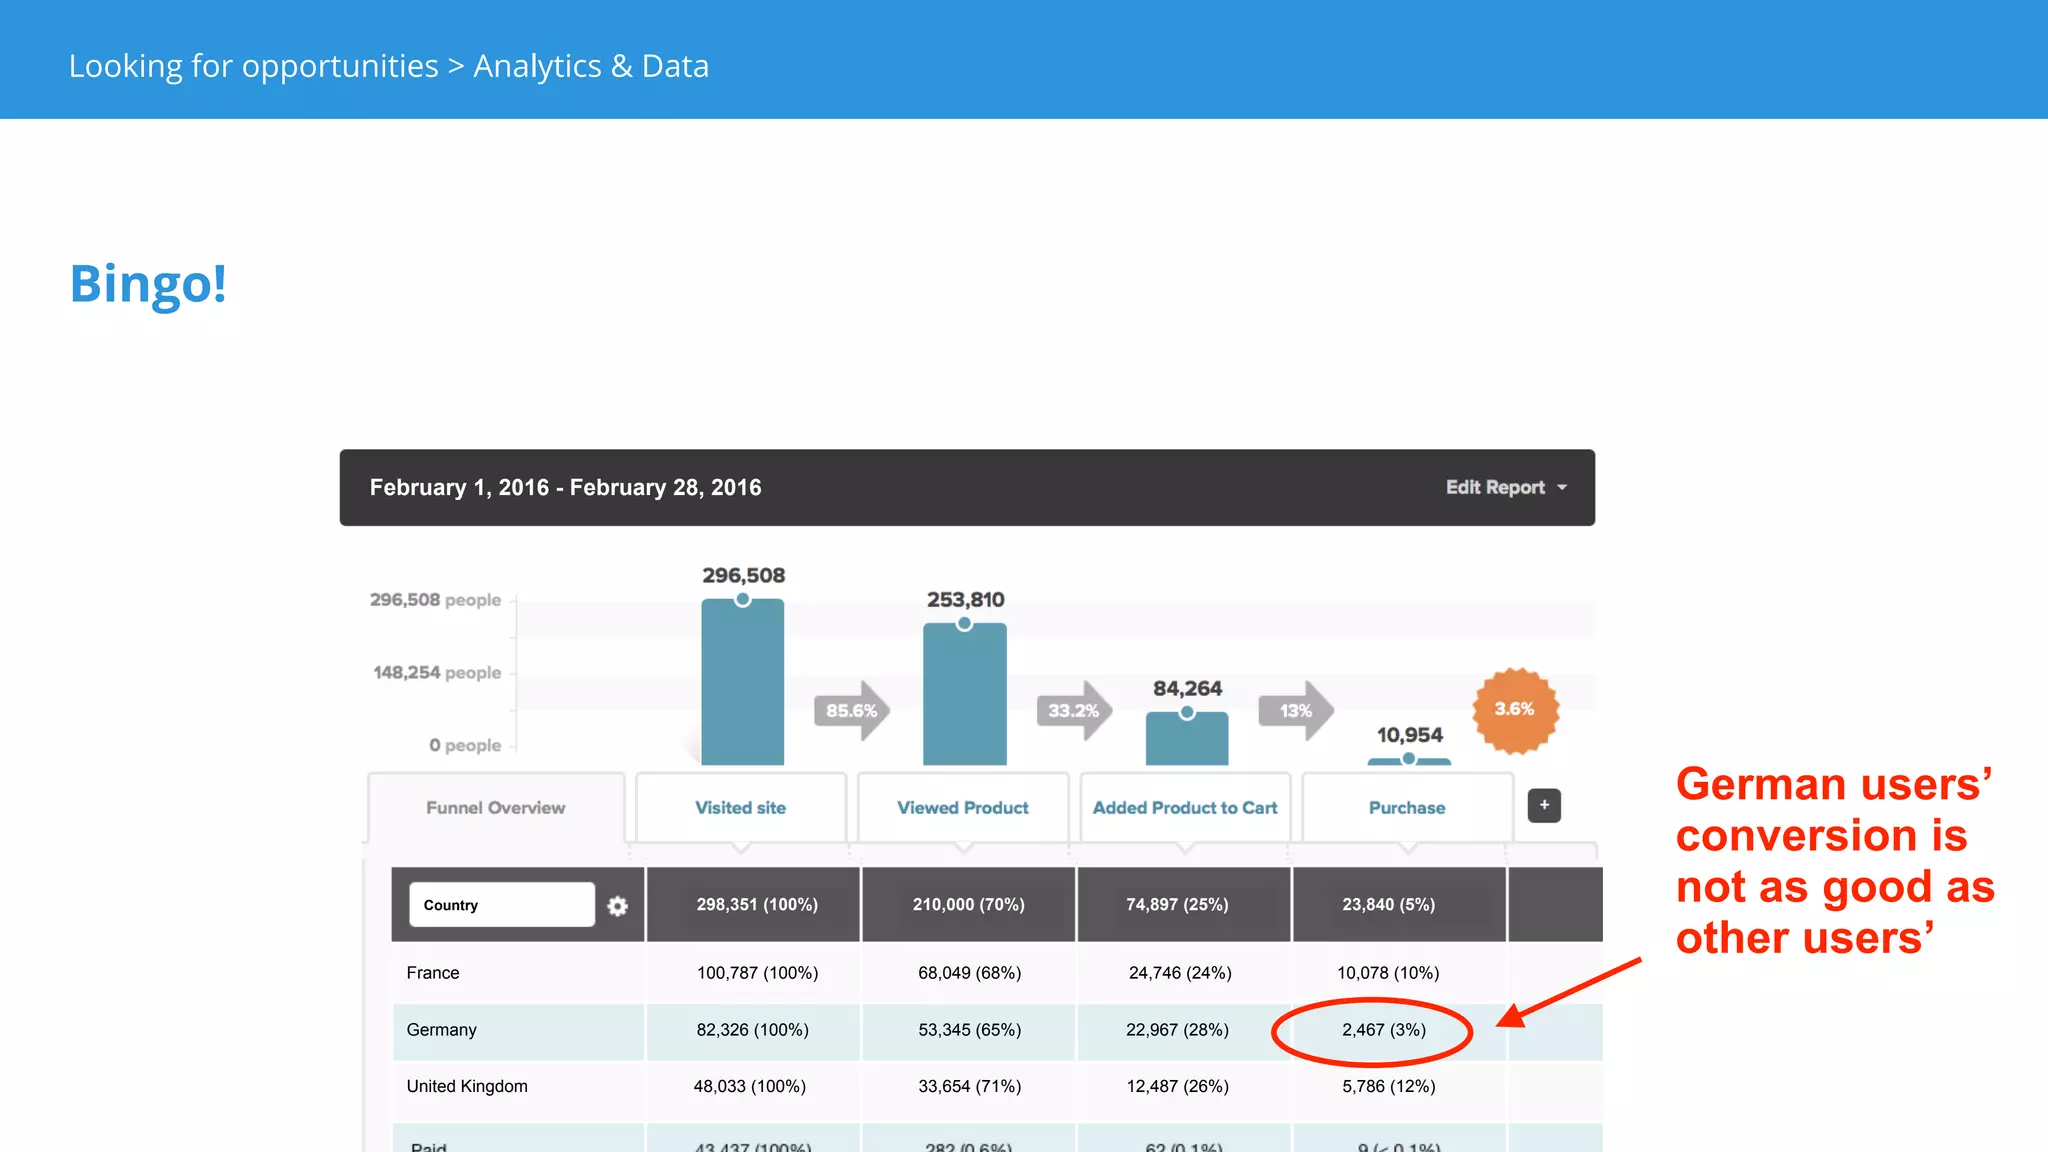Open the Edit Report dropdown

[x=1506, y=487]
